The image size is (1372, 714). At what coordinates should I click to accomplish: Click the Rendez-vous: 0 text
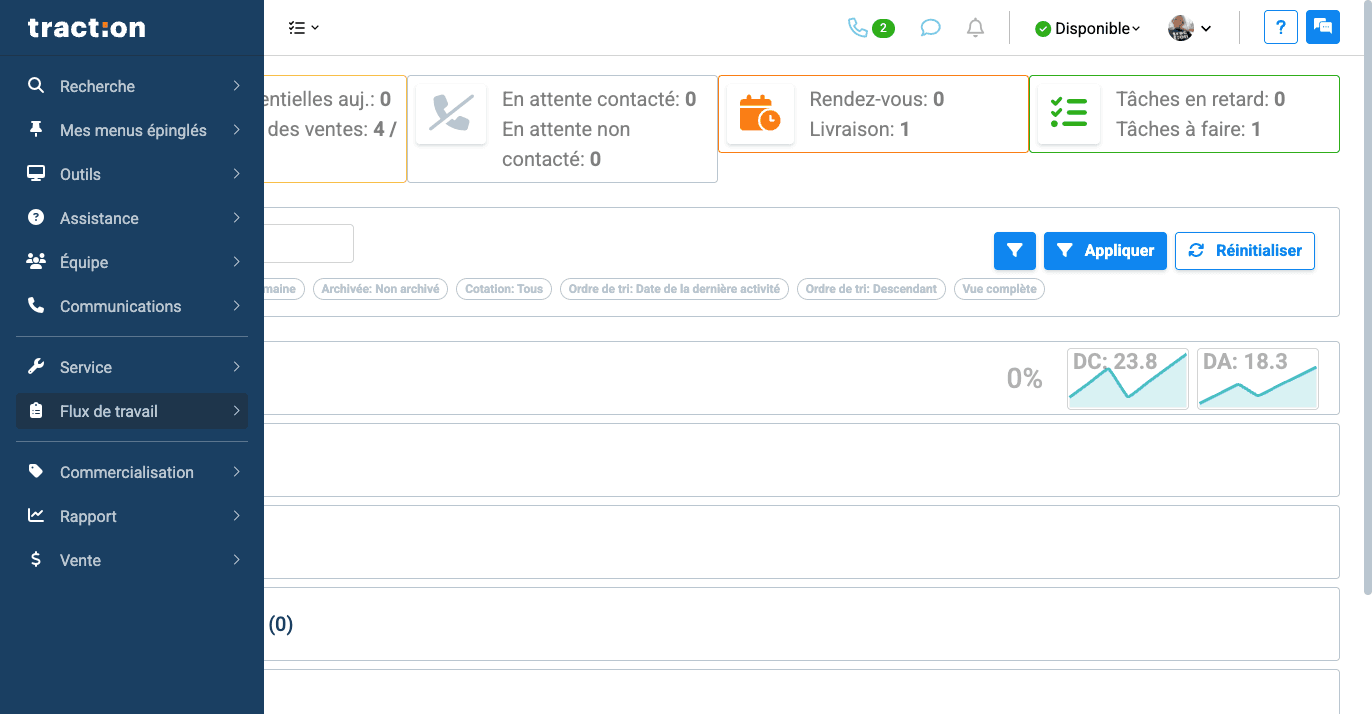coord(877,99)
